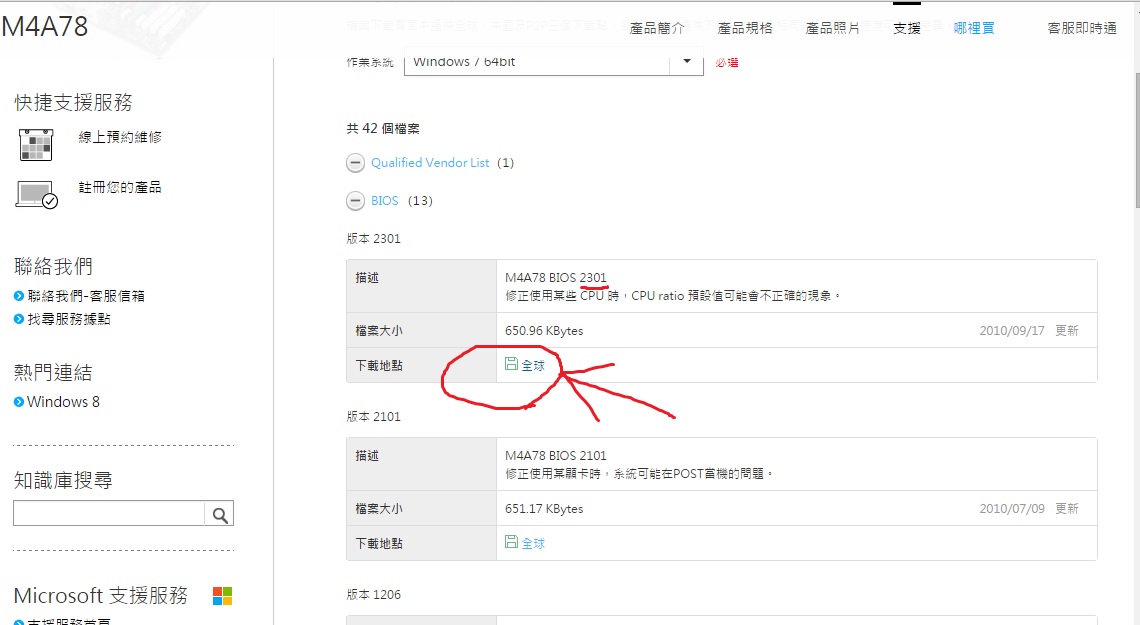Click the M4A78 BIOS 2301 description text

click(555, 278)
